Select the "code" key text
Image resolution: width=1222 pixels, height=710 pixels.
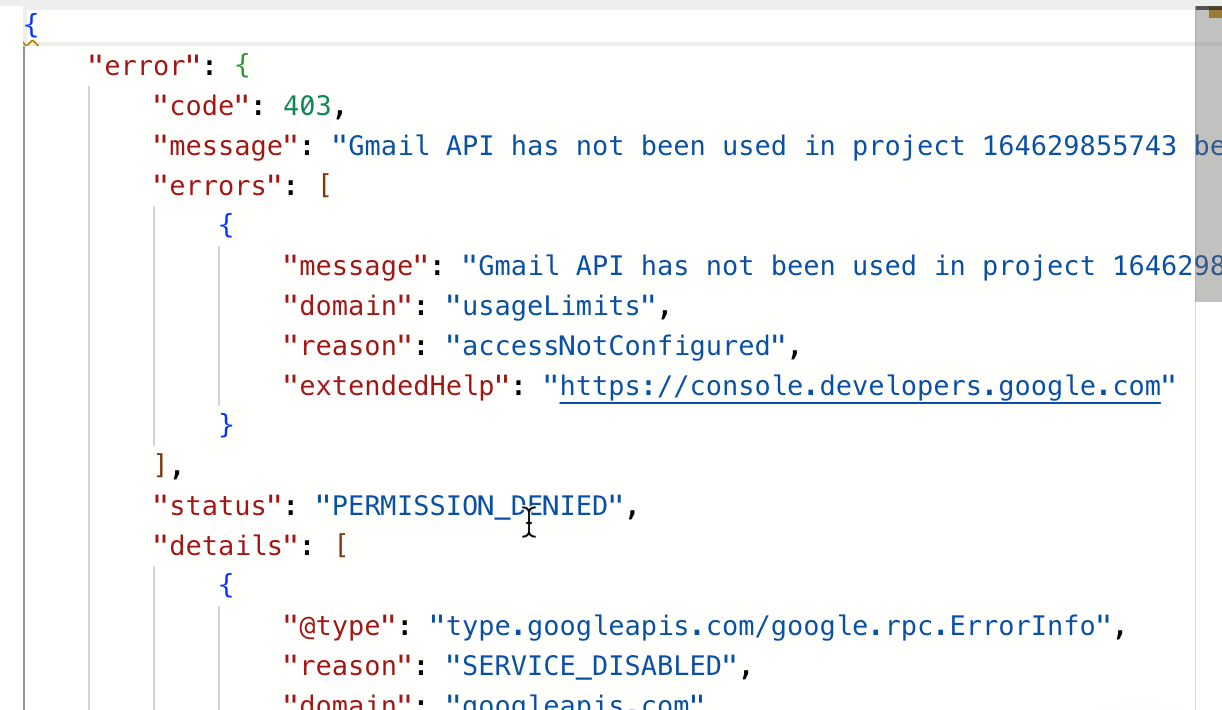(202, 105)
